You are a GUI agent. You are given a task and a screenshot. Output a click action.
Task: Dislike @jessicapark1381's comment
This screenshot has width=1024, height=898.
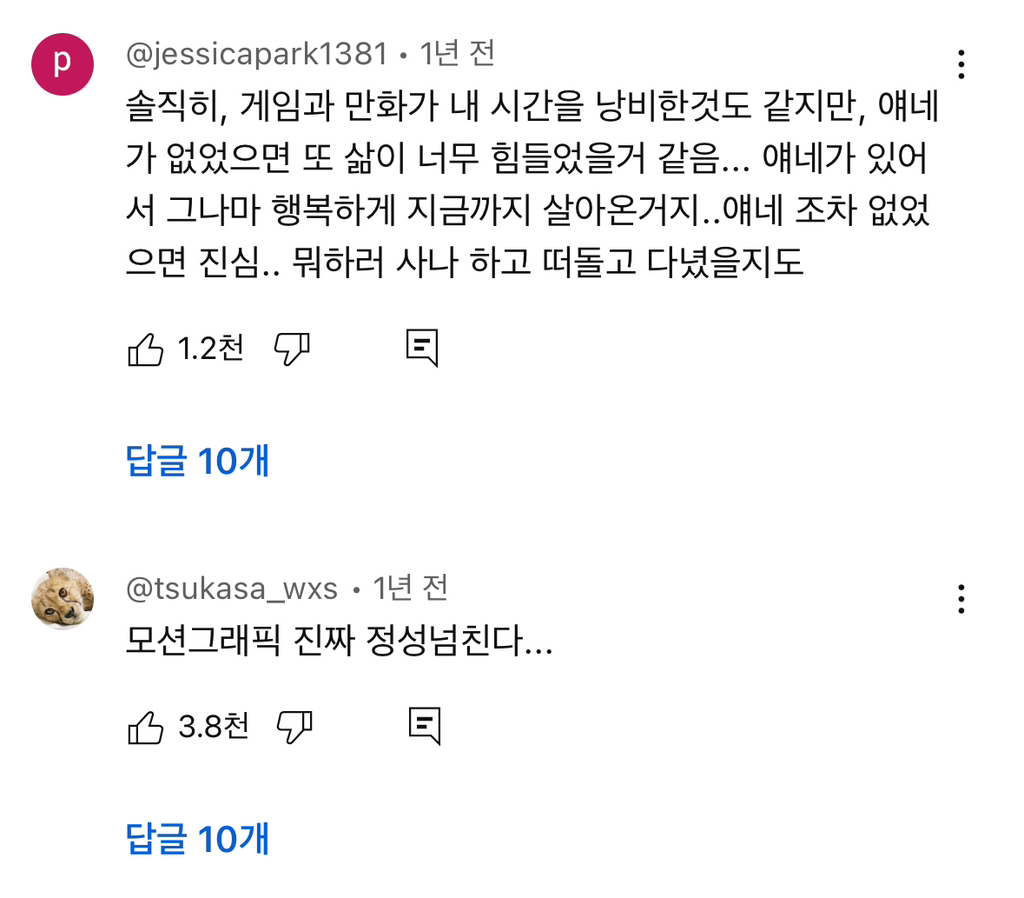point(291,347)
